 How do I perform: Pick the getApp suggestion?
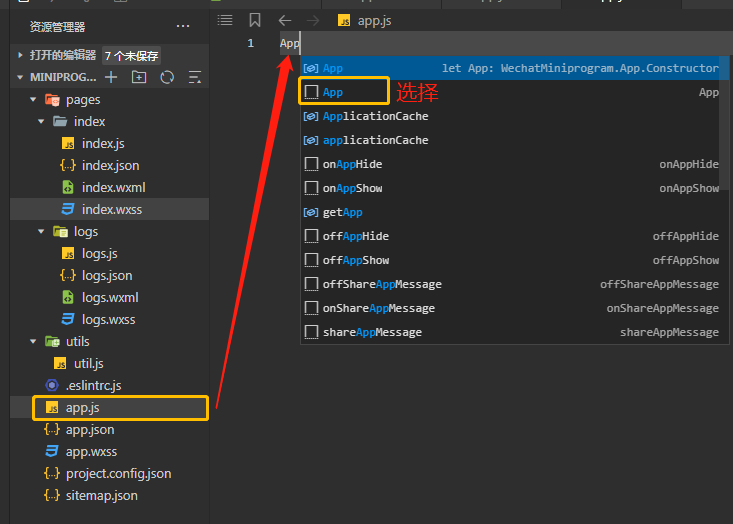[512, 212]
